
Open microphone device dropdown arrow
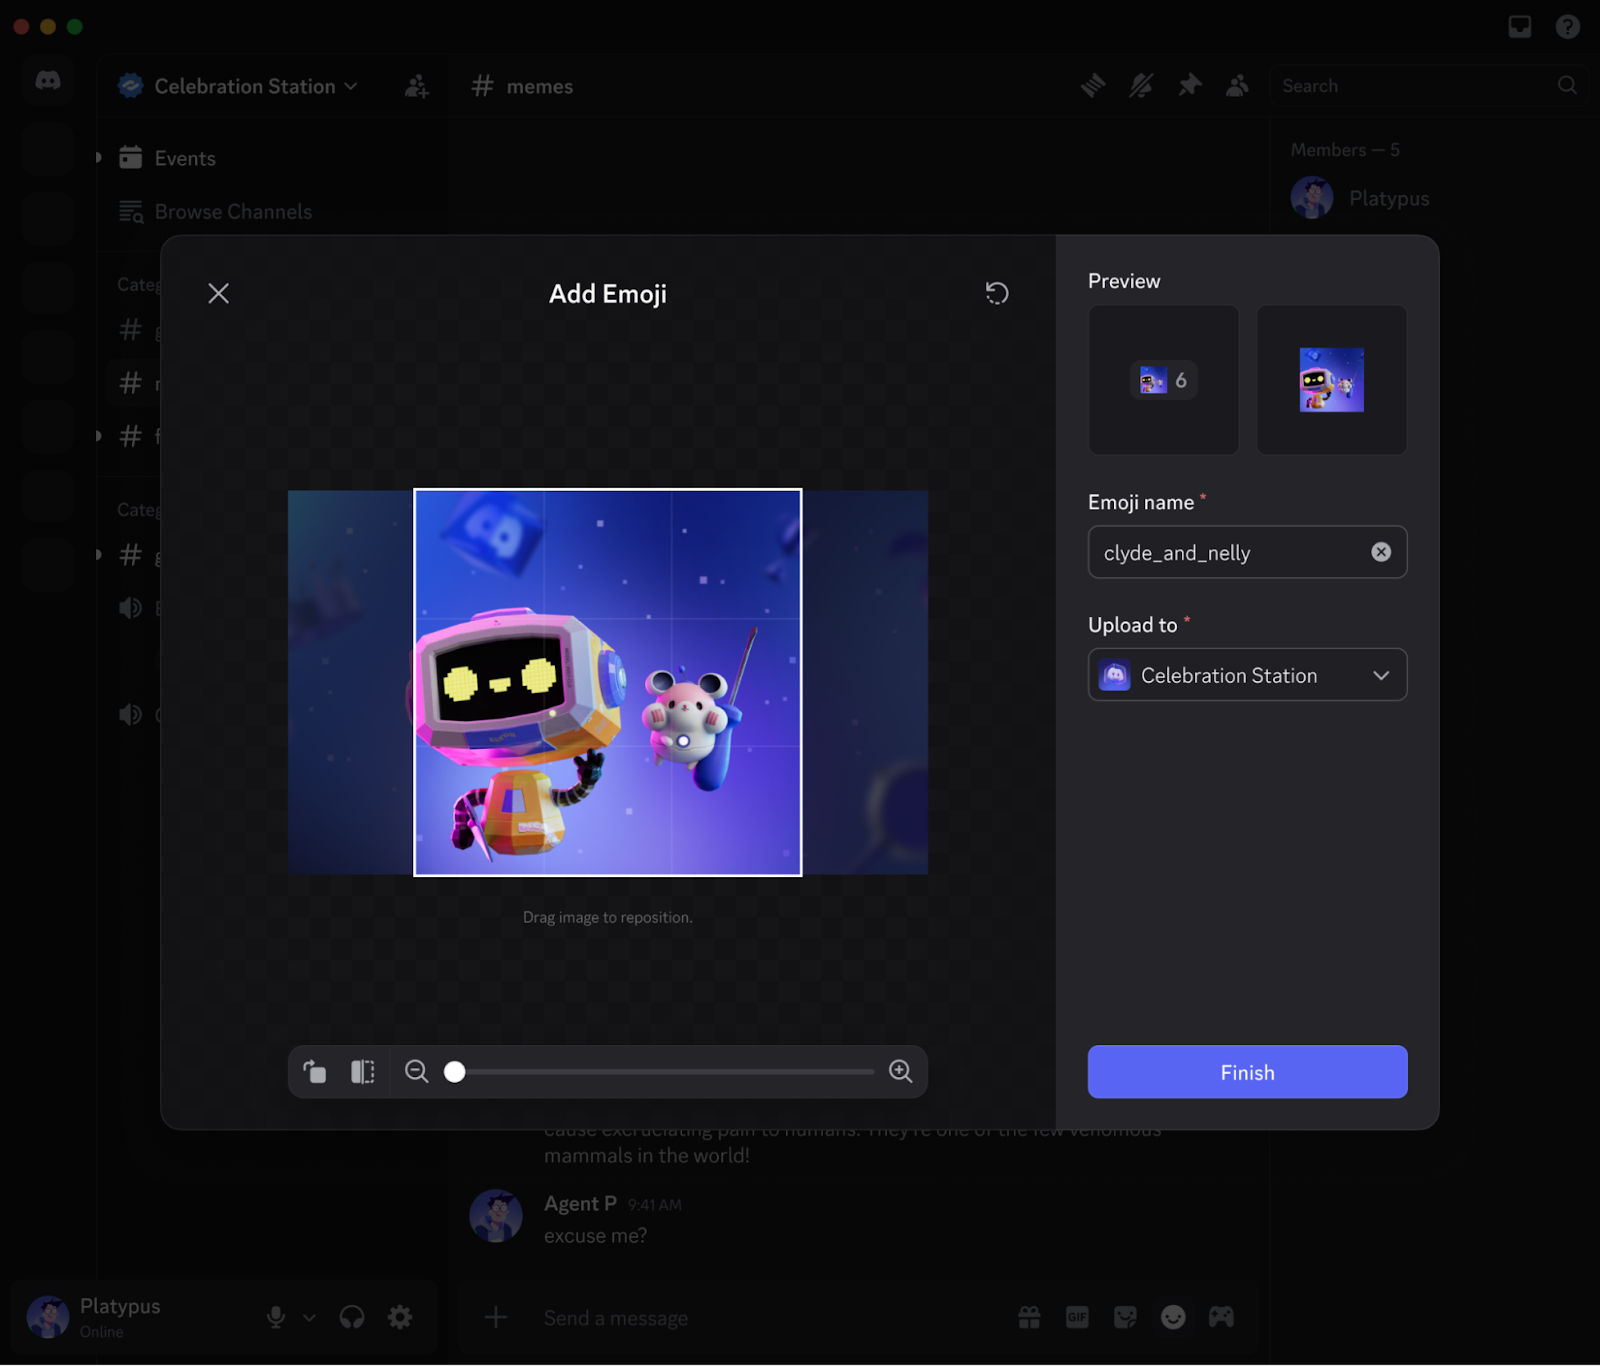309,1317
